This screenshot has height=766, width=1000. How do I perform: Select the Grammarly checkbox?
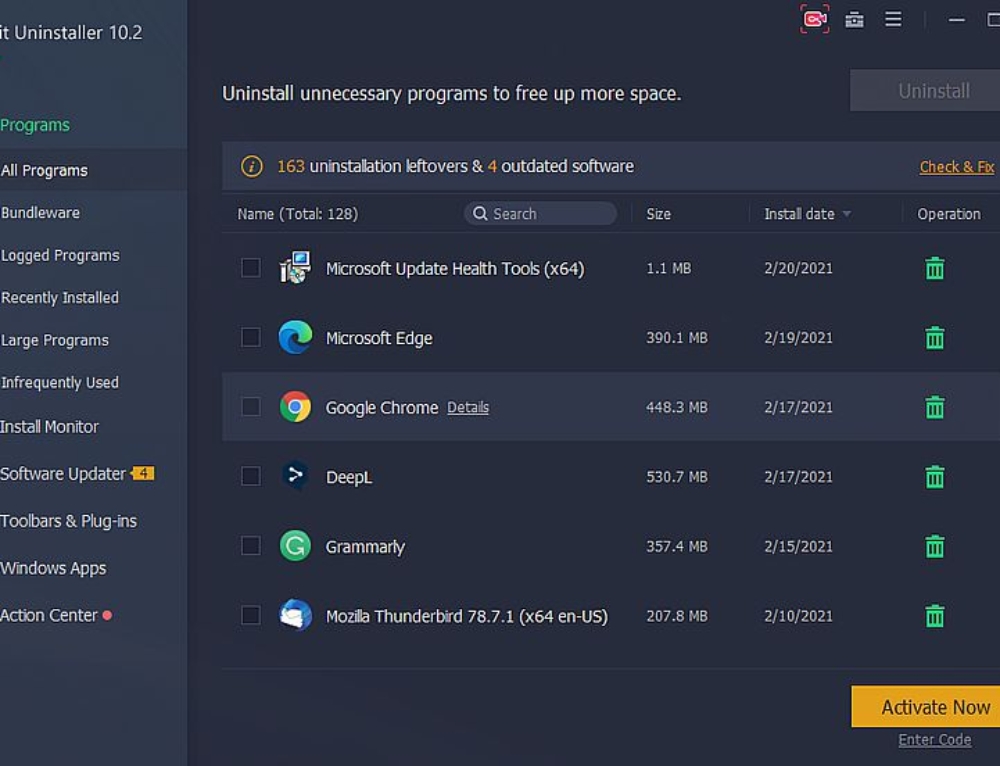tap(251, 546)
